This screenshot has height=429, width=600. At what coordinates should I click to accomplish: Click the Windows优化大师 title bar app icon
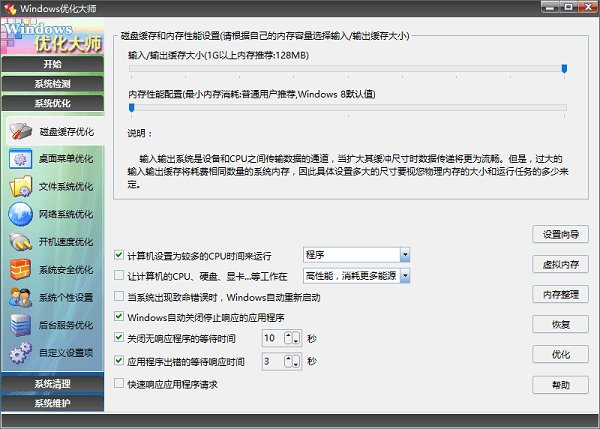[x=10, y=8]
